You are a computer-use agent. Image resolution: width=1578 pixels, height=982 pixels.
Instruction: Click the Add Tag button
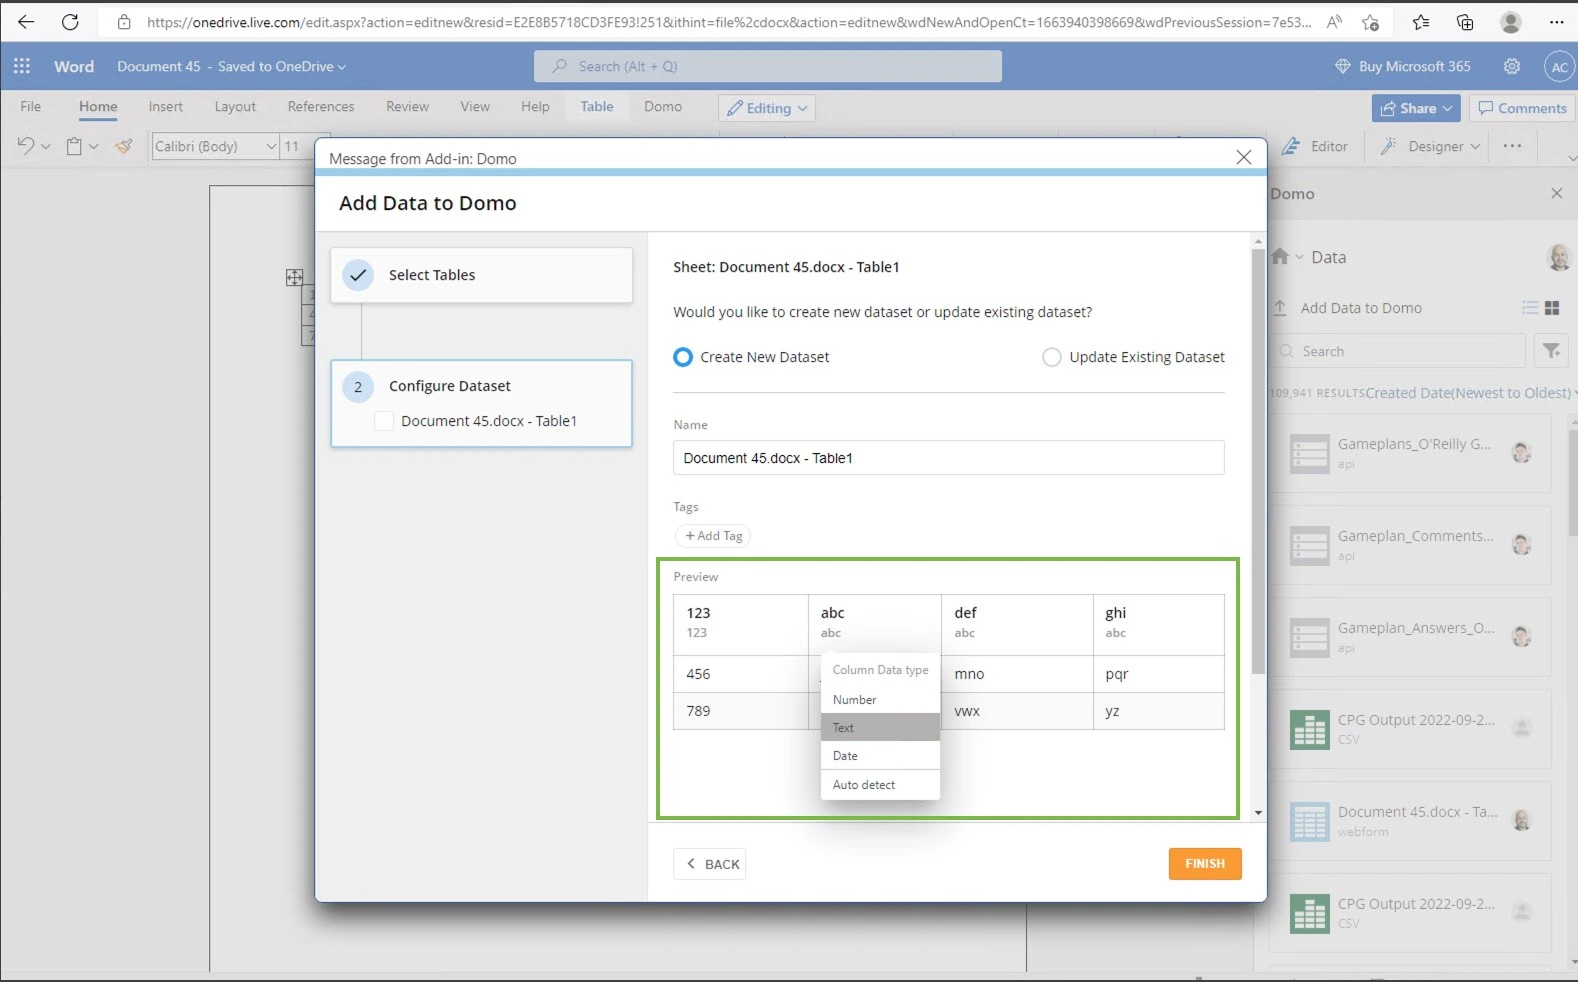pos(713,536)
